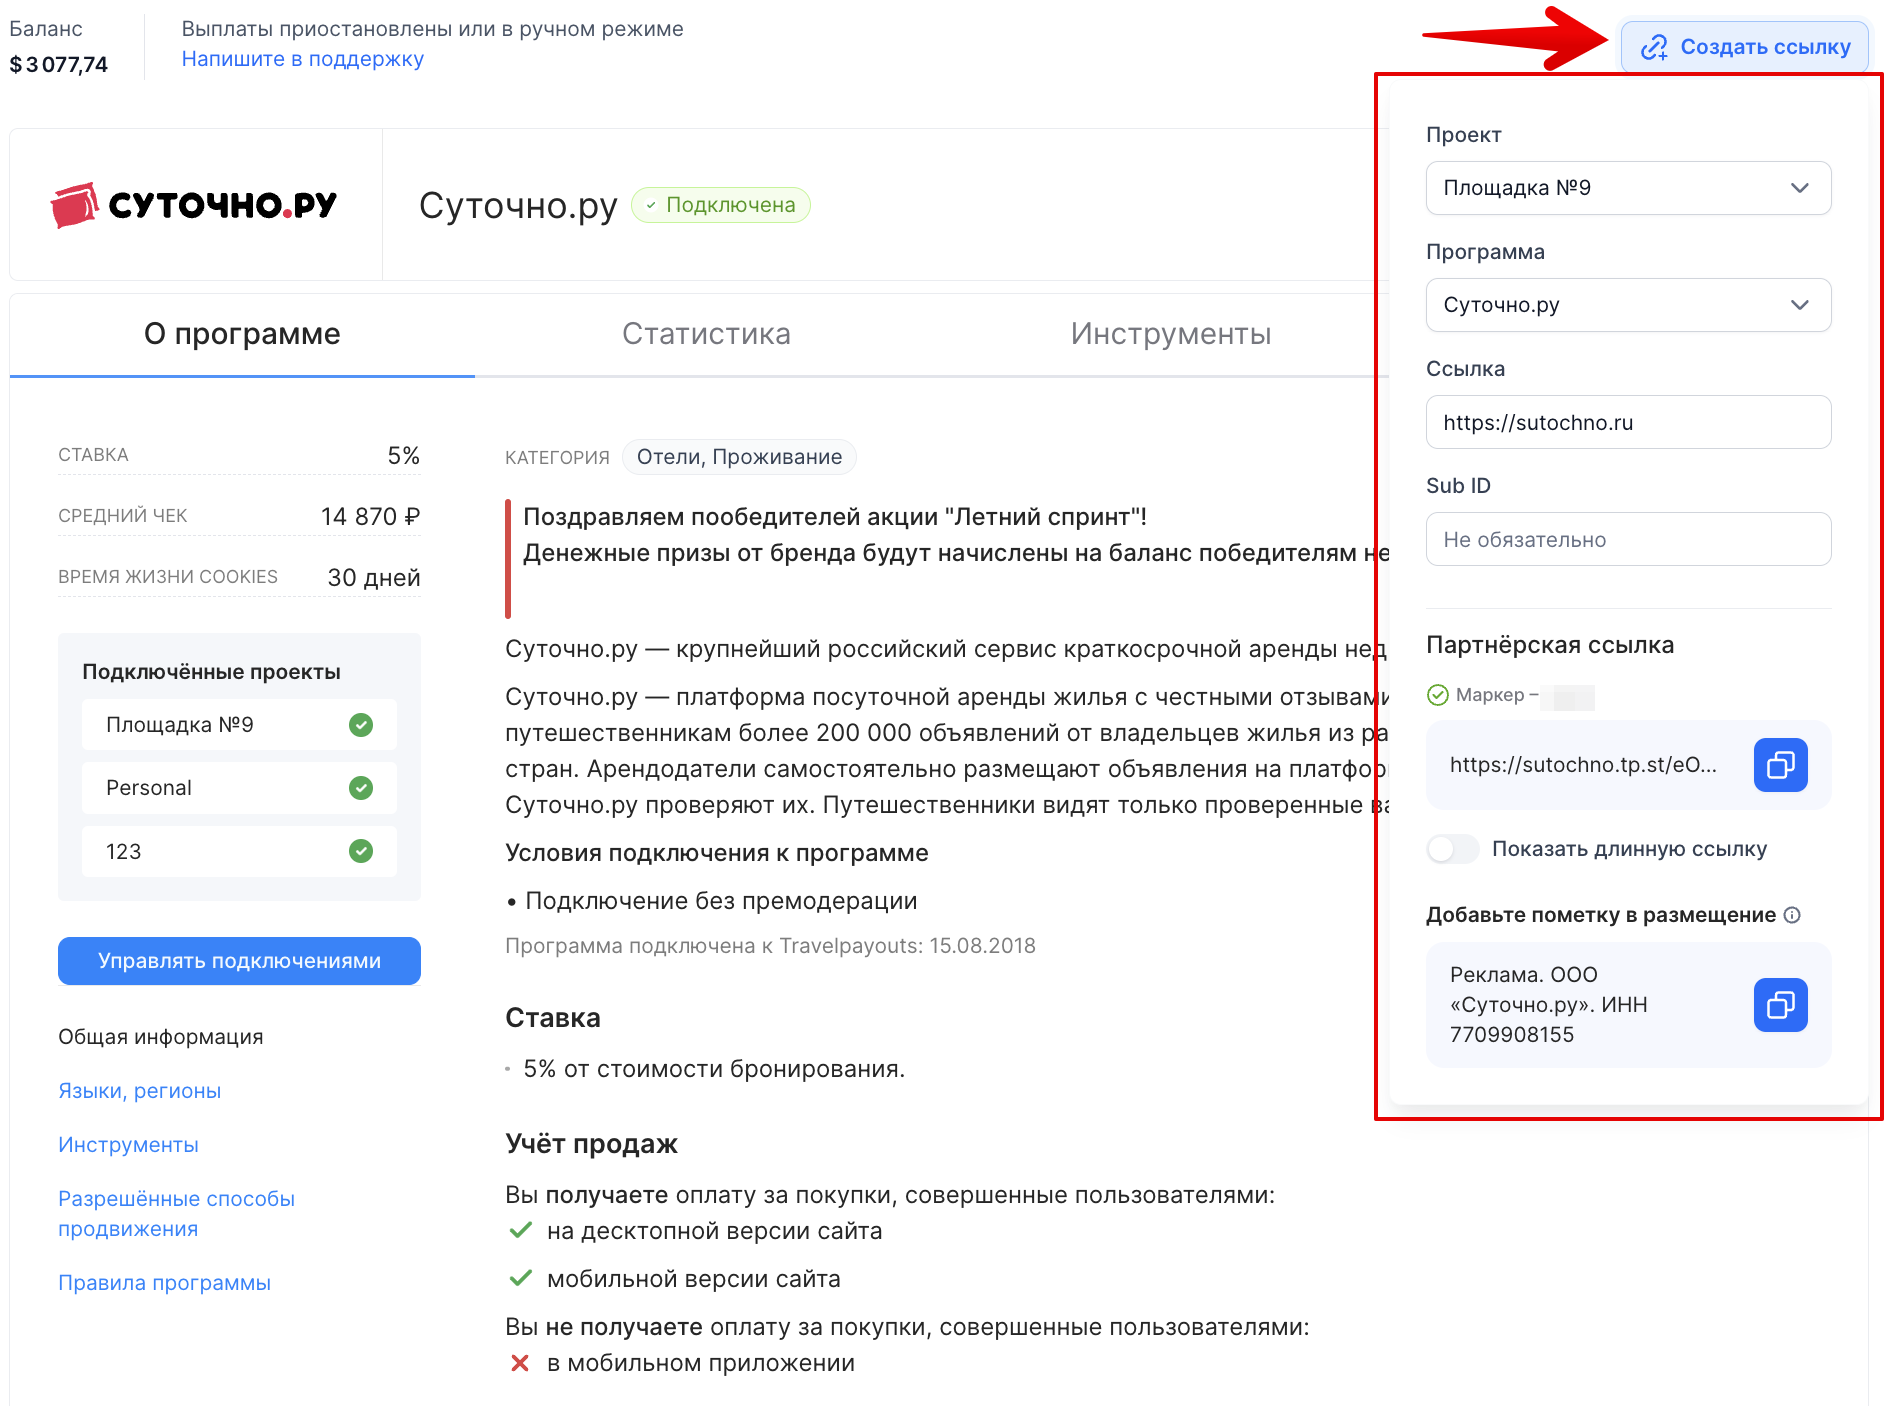The image size is (1894, 1406).
Task: Select the 123 connected project row
Action: [x=239, y=851]
